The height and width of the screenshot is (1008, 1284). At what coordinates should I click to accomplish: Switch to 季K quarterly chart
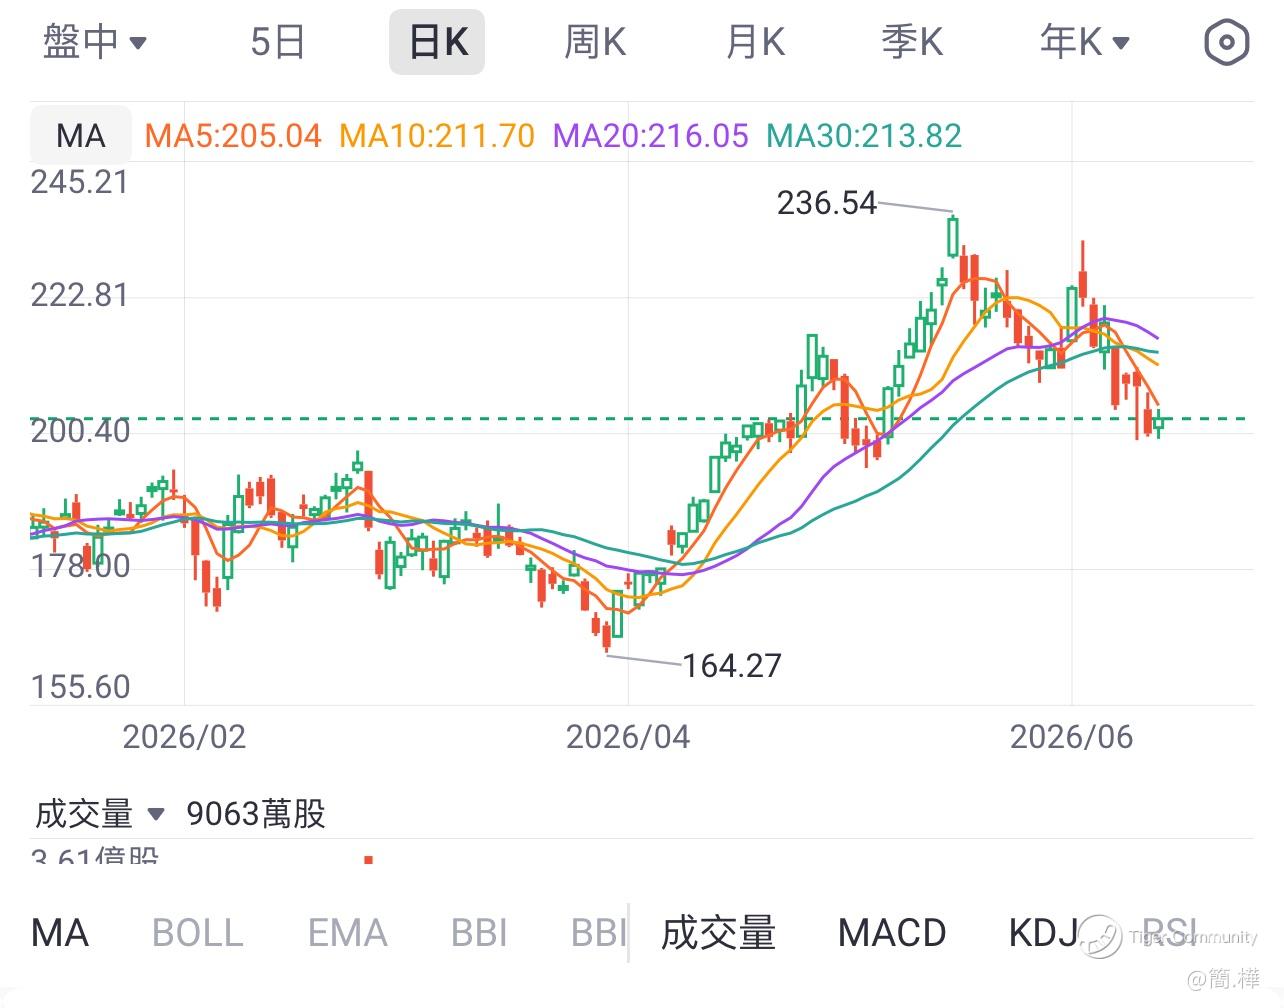tap(912, 42)
